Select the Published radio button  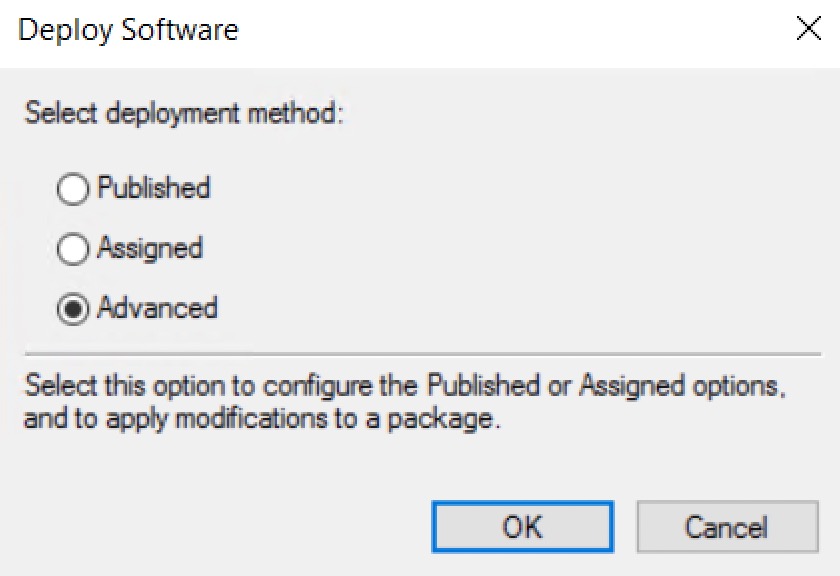(x=73, y=189)
